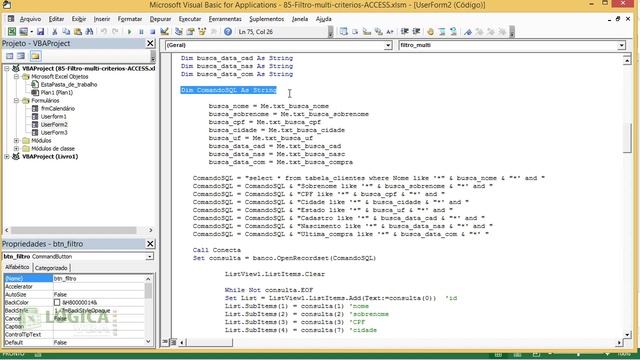
Task: Open the Editar menu
Action: tap(56, 19)
